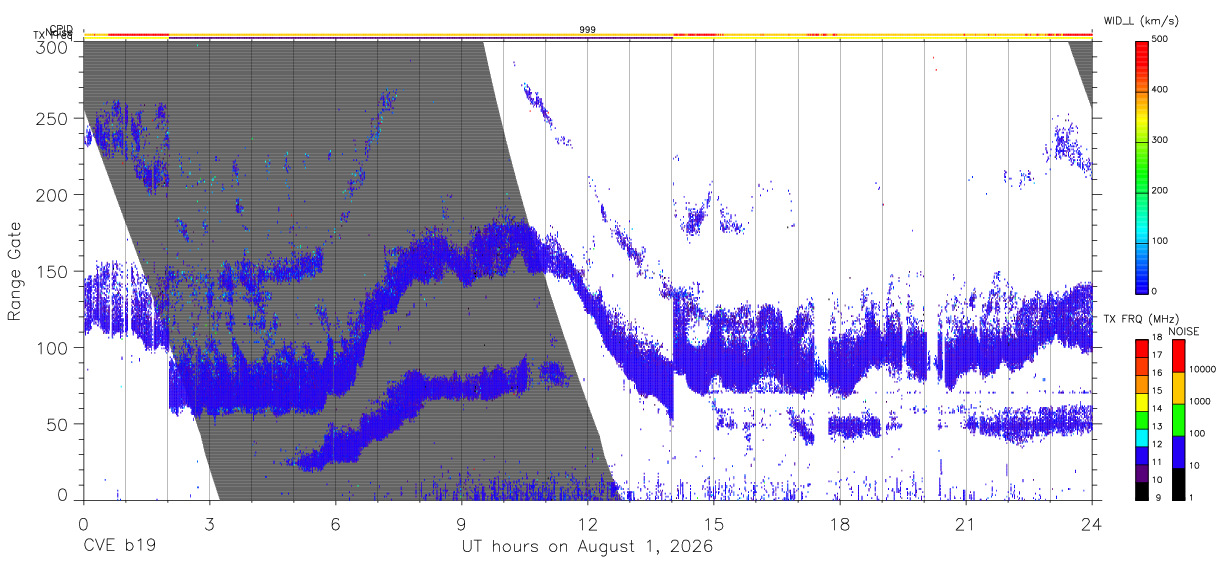Click the Range Gate tick label '250'
This screenshot has height=567, width=1228.
point(51,118)
